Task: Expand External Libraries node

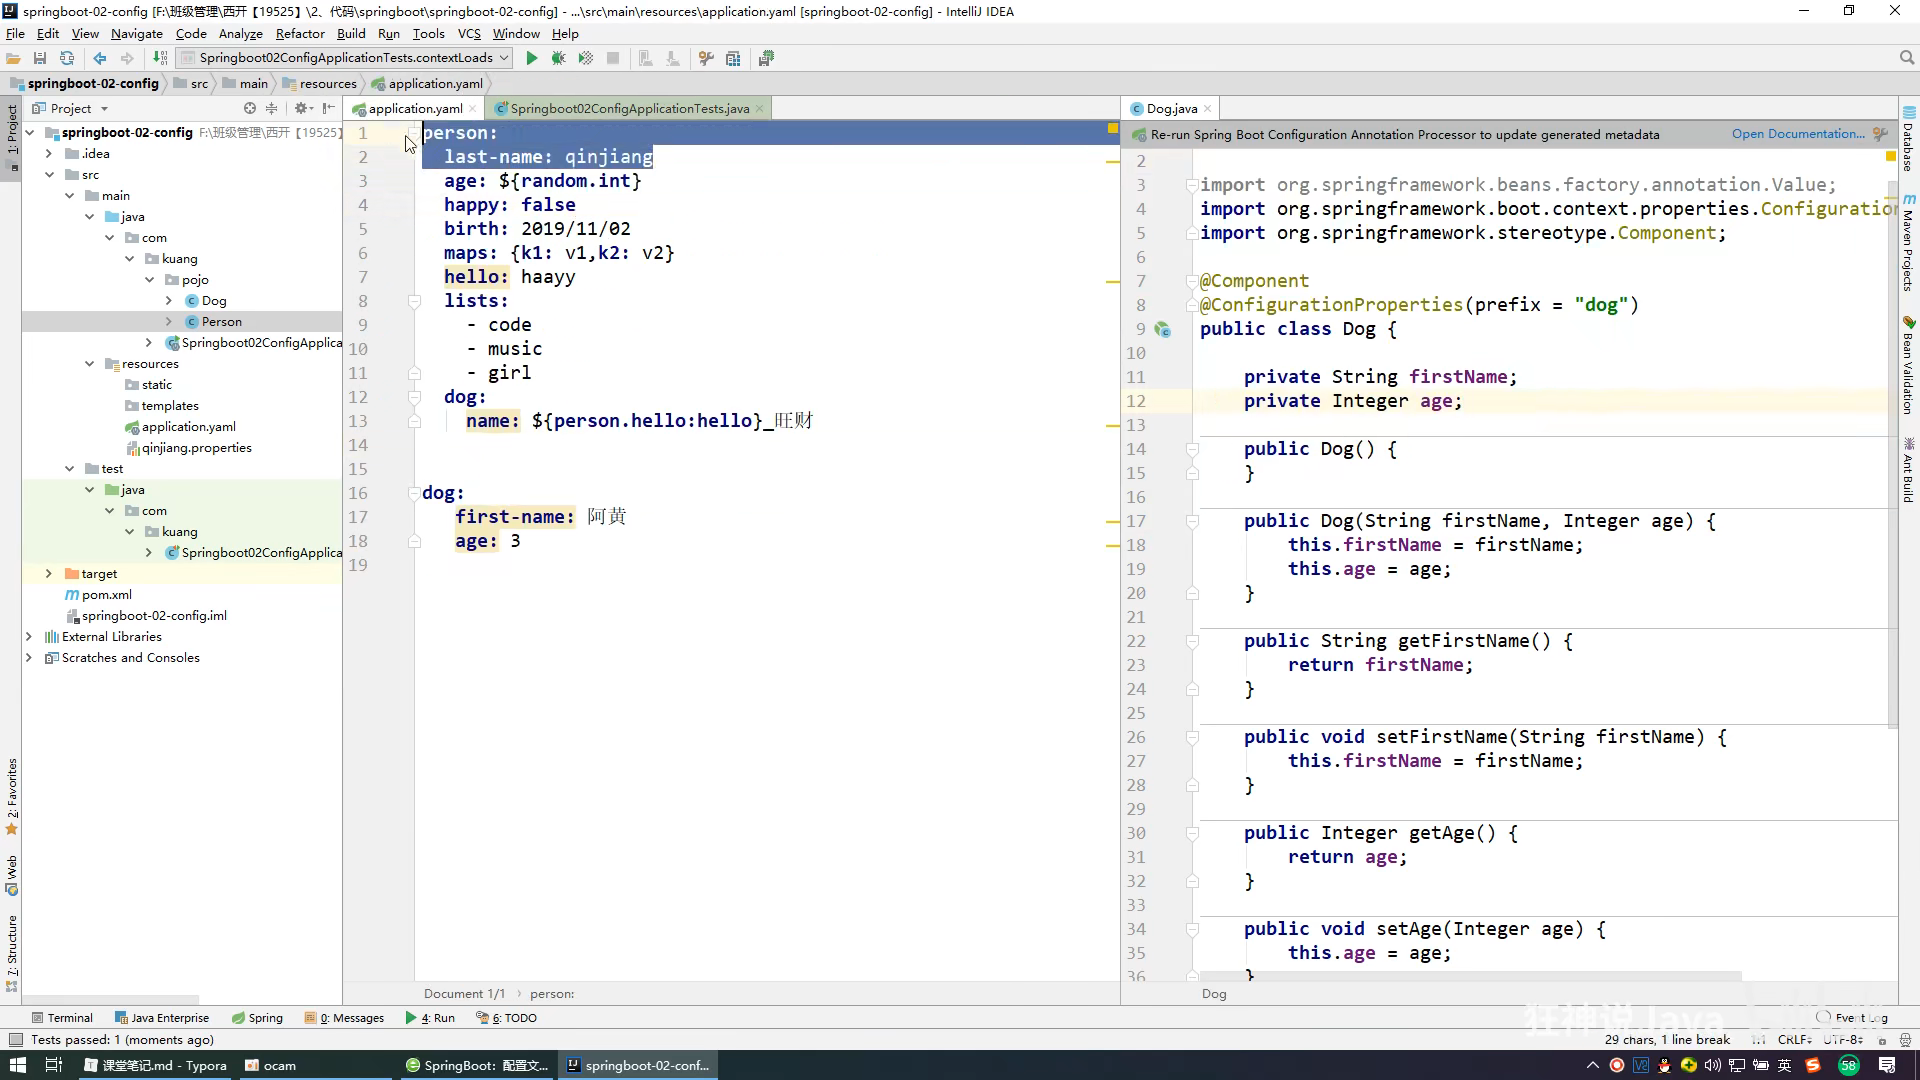Action: coord(28,636)
